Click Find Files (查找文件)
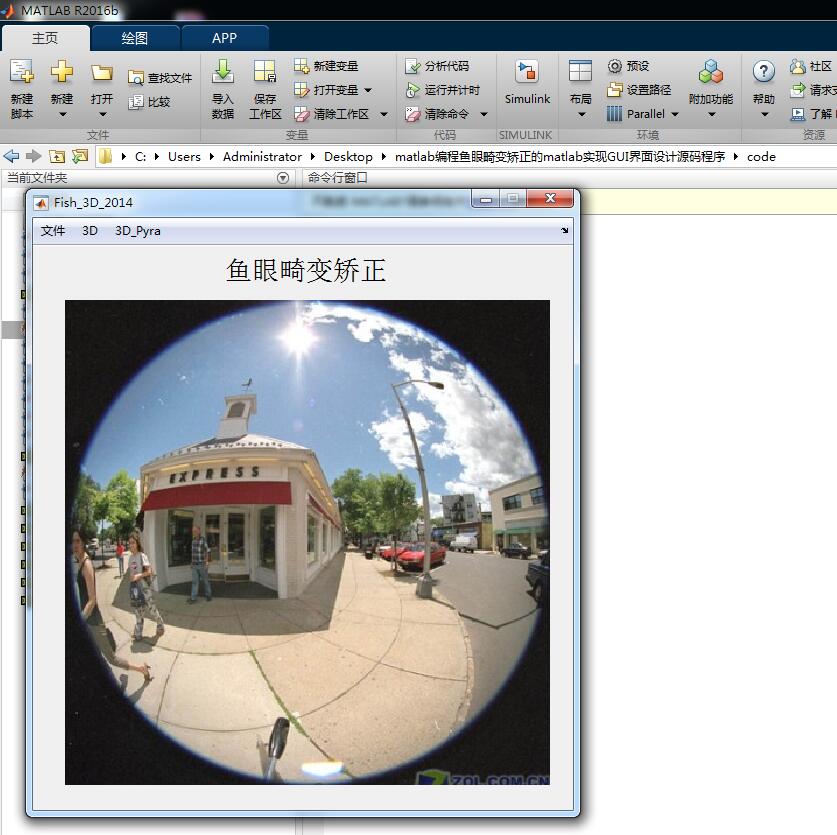Image resolution: width=837 pixels, height=835 pixels. [160, 78]
